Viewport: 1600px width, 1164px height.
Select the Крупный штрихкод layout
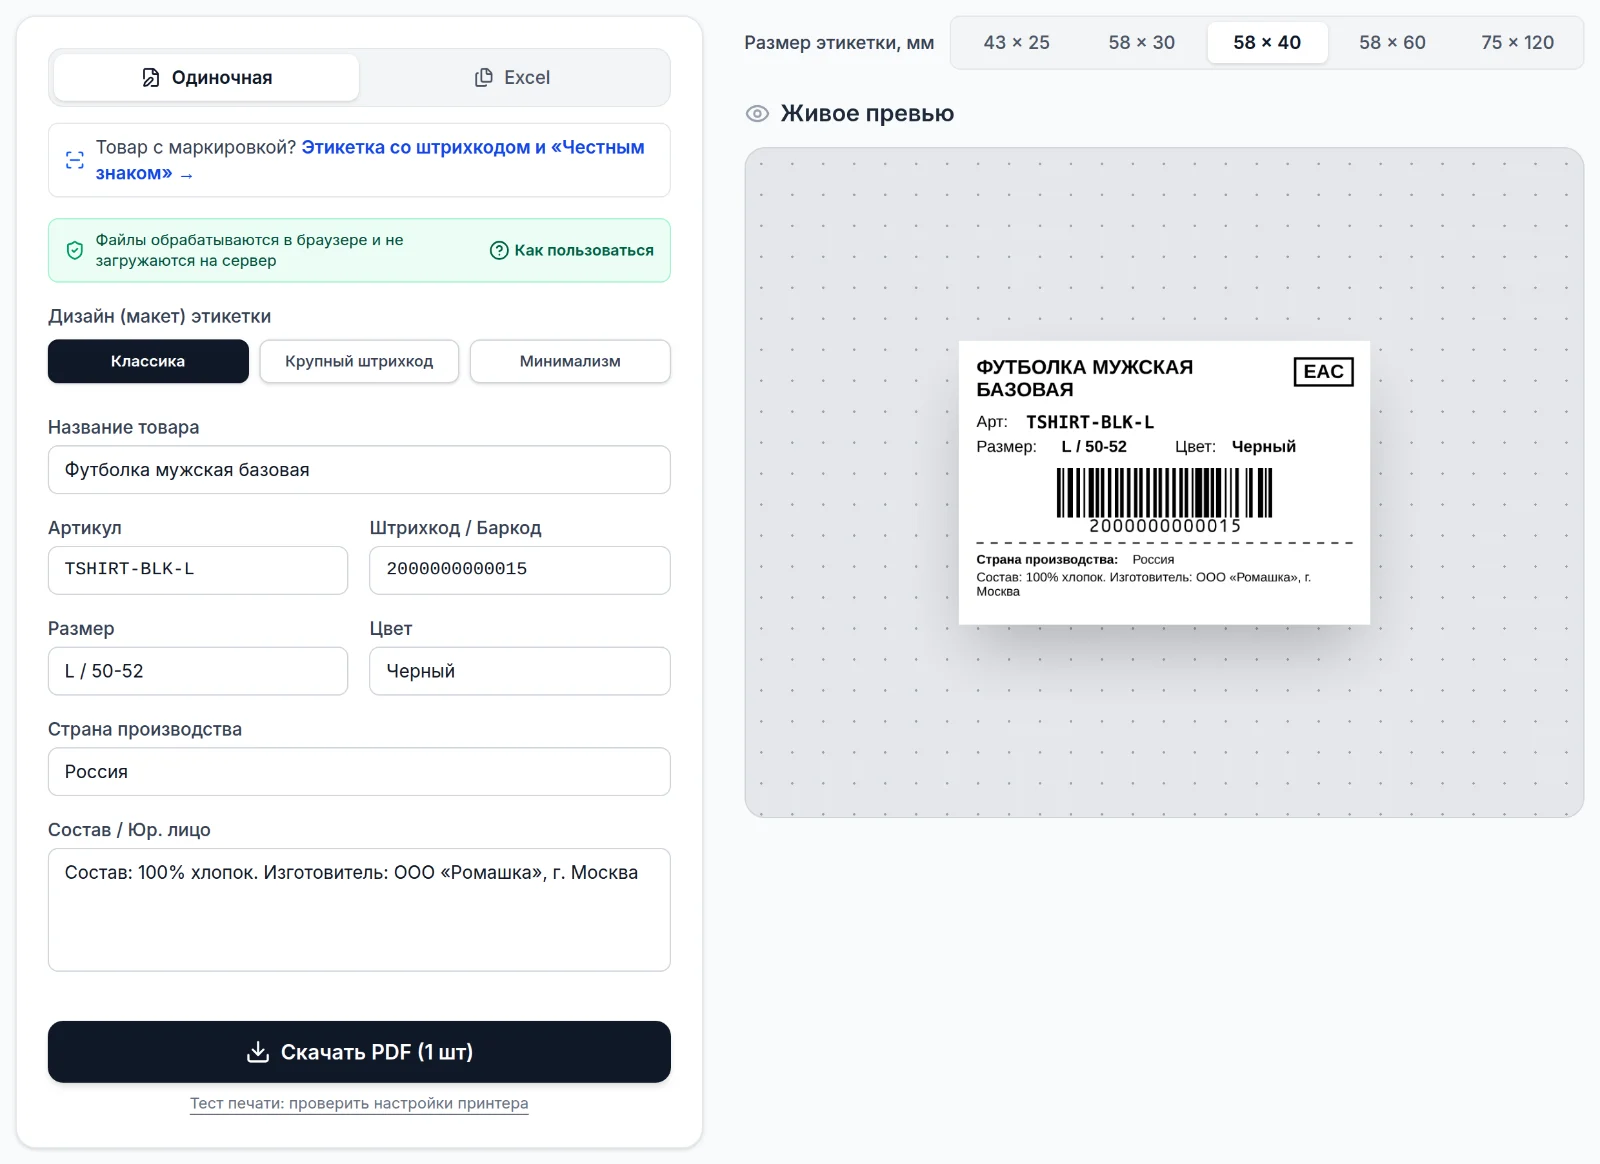[x=359, y=361]
